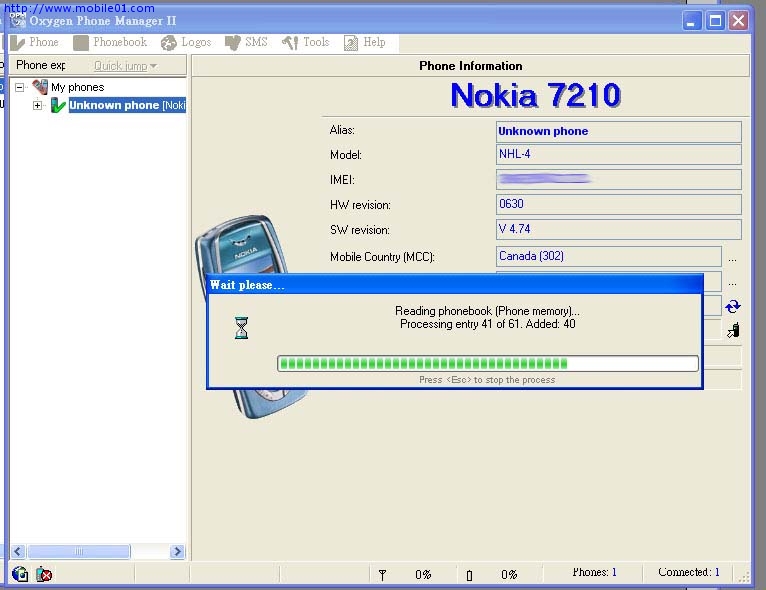
Task: Select Unknown phone tree item
Action: (x=127, y=105)
